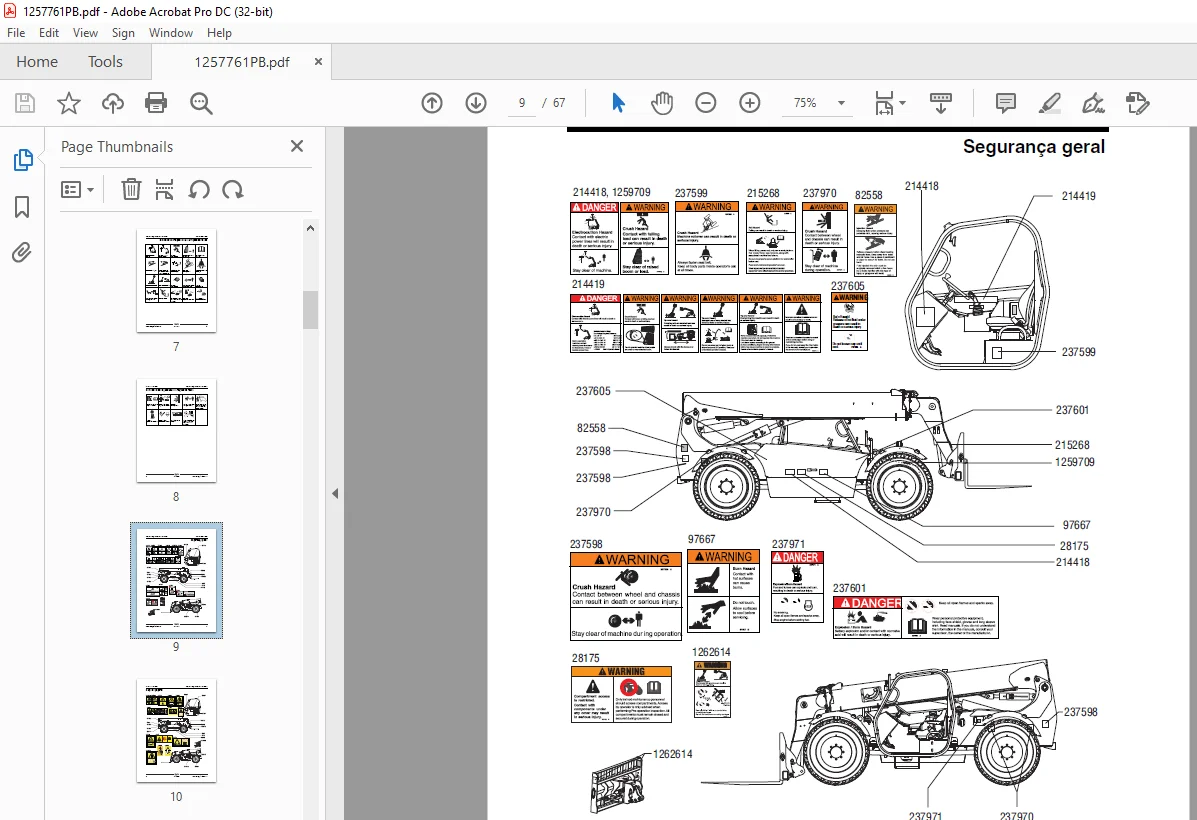
Task: Select the 1257761PB.pdf document tab
Action: 241,62
